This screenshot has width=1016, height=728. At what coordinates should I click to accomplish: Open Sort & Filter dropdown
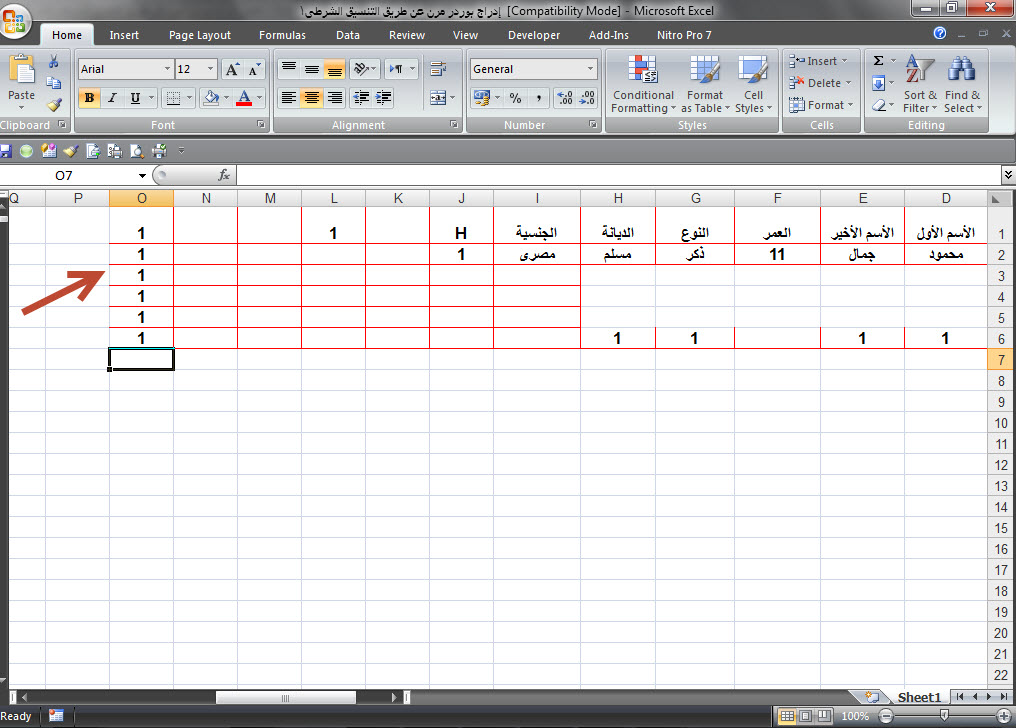point(920,84)
